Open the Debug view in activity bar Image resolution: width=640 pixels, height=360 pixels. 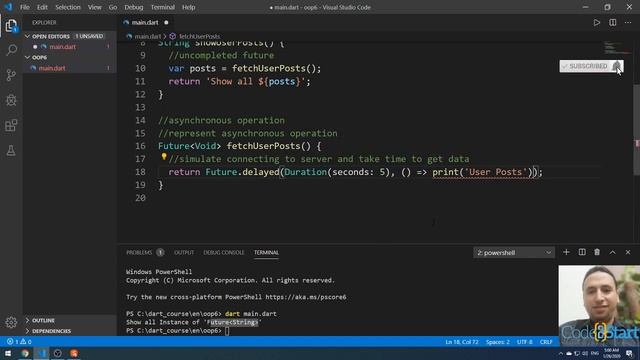pos(11,100)
